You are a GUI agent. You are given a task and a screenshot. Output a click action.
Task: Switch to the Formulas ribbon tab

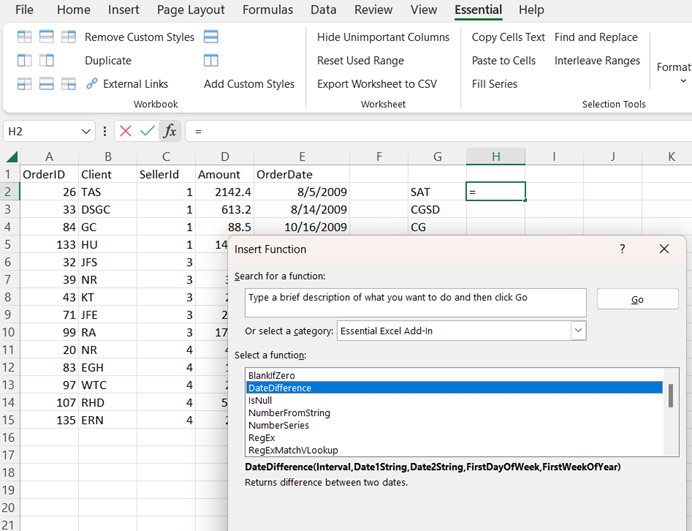[x=267, y=10]
